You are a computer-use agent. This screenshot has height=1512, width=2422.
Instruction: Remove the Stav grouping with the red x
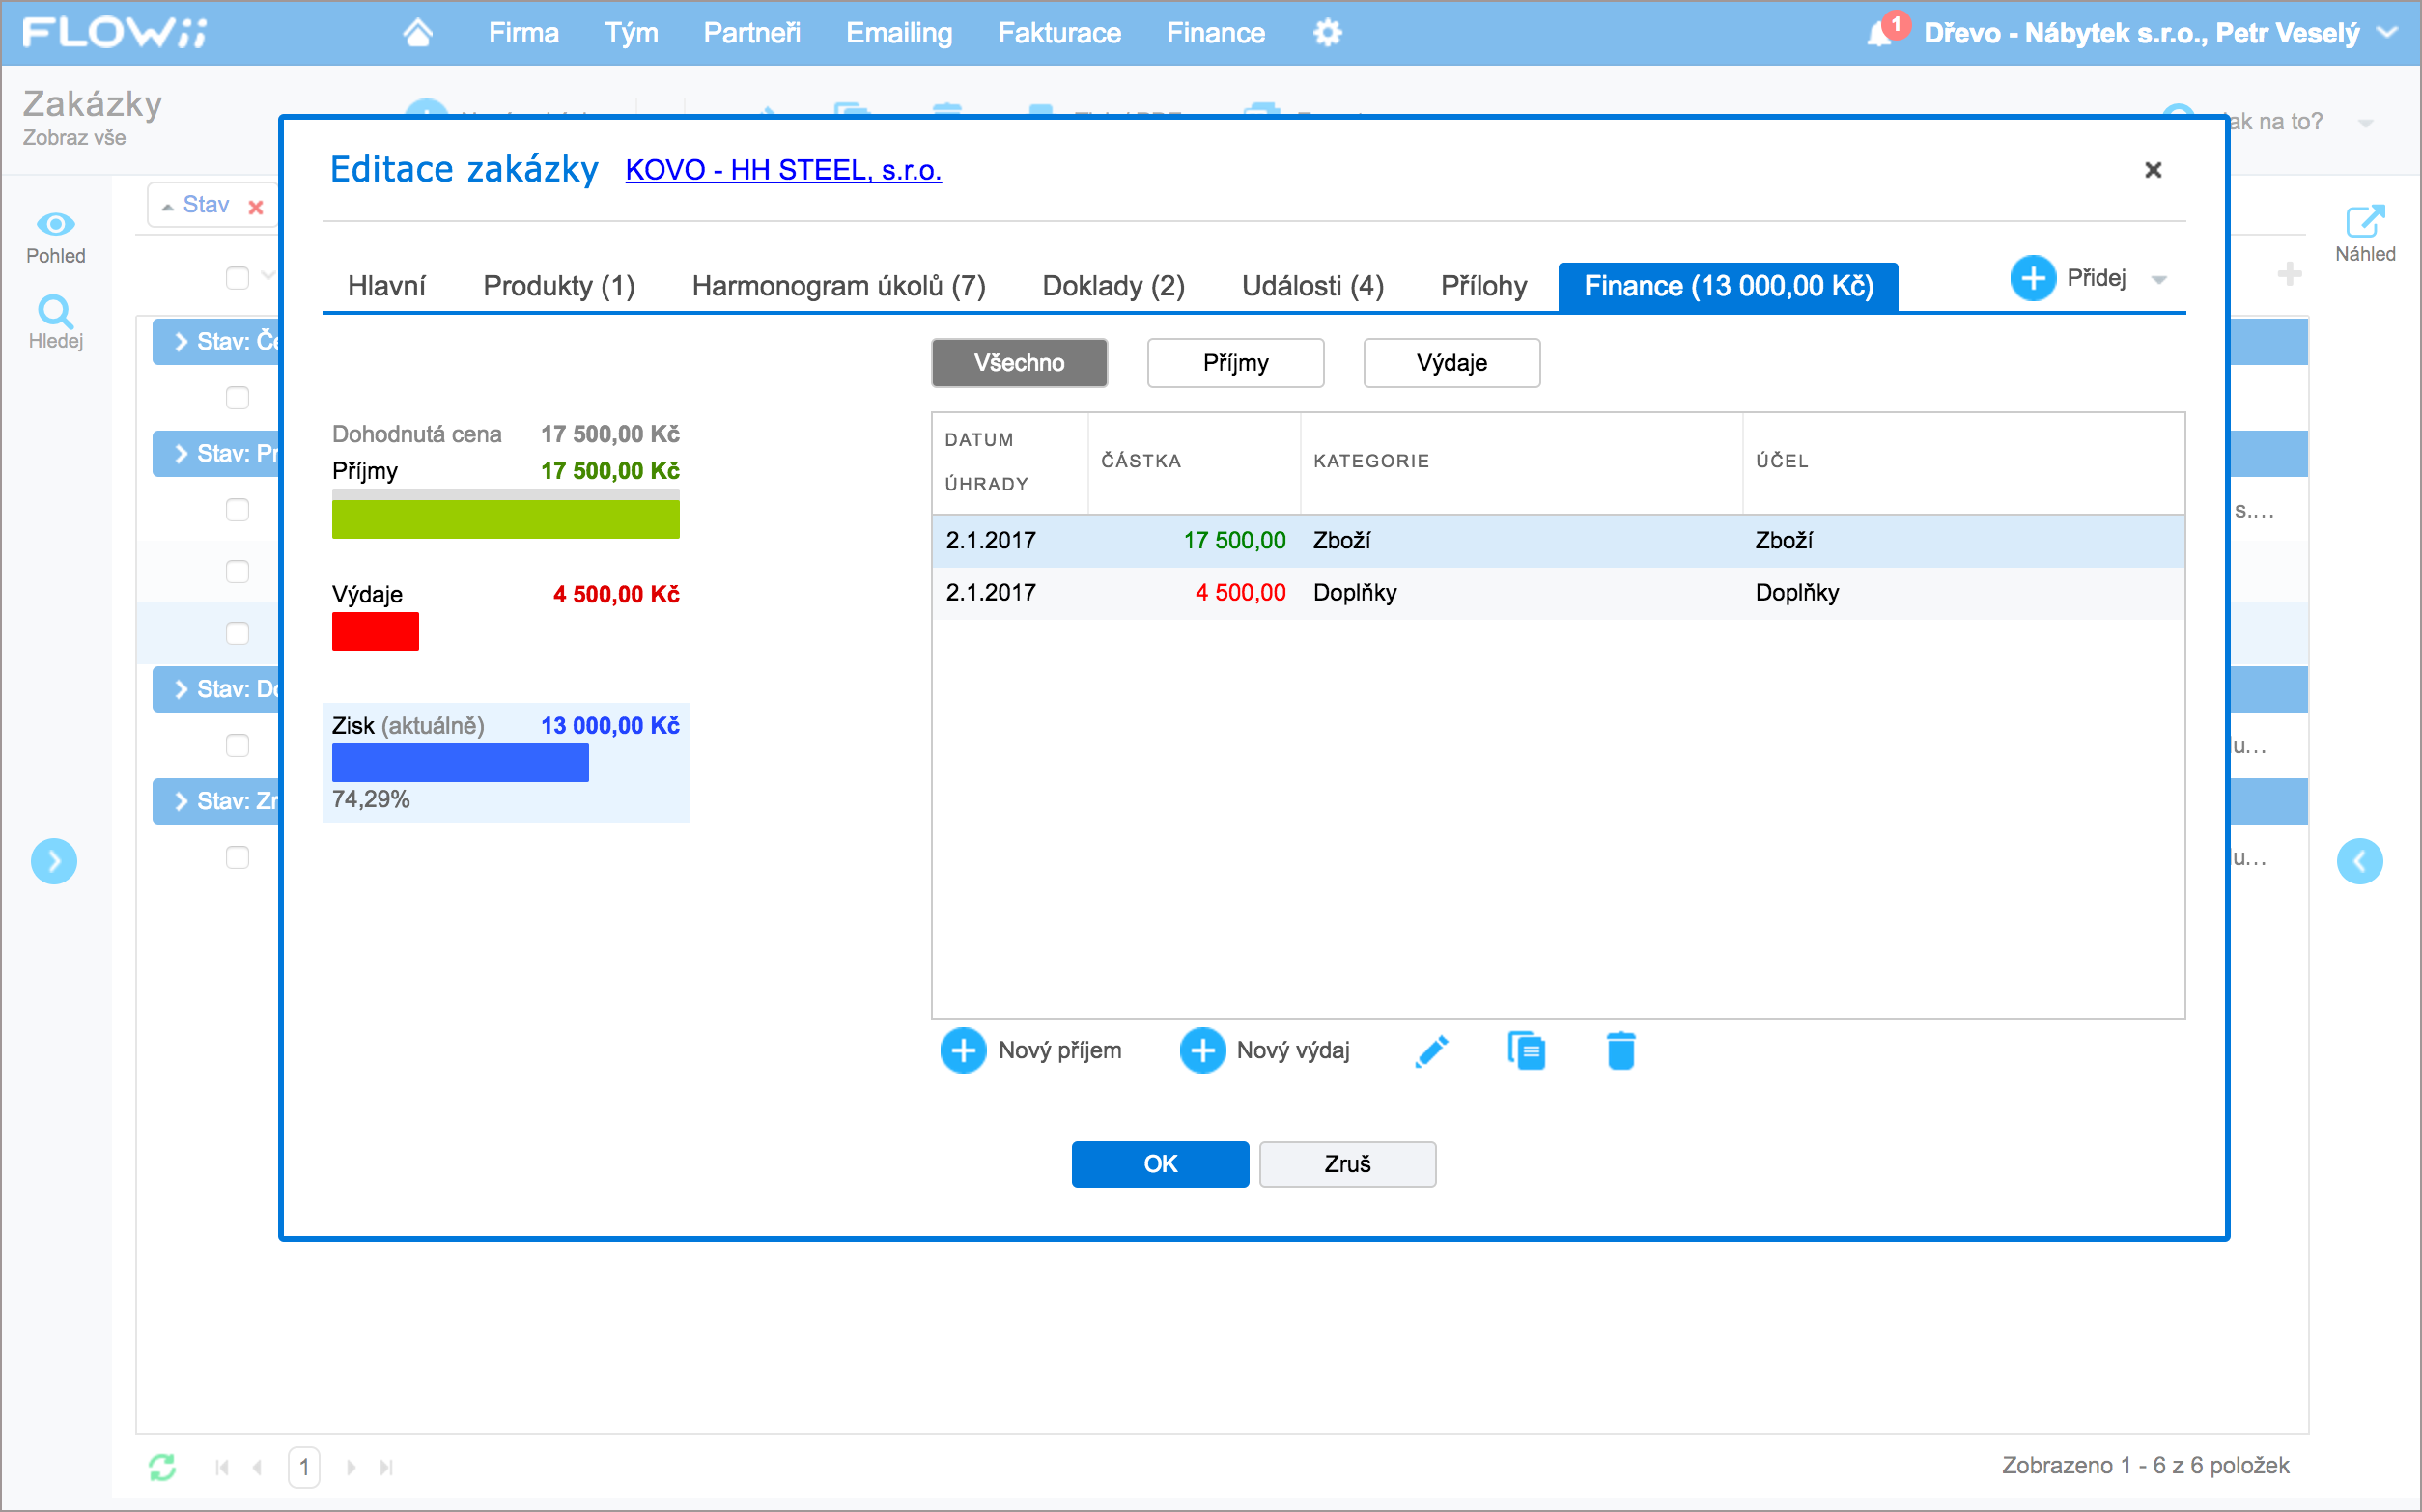click(256, 207)
